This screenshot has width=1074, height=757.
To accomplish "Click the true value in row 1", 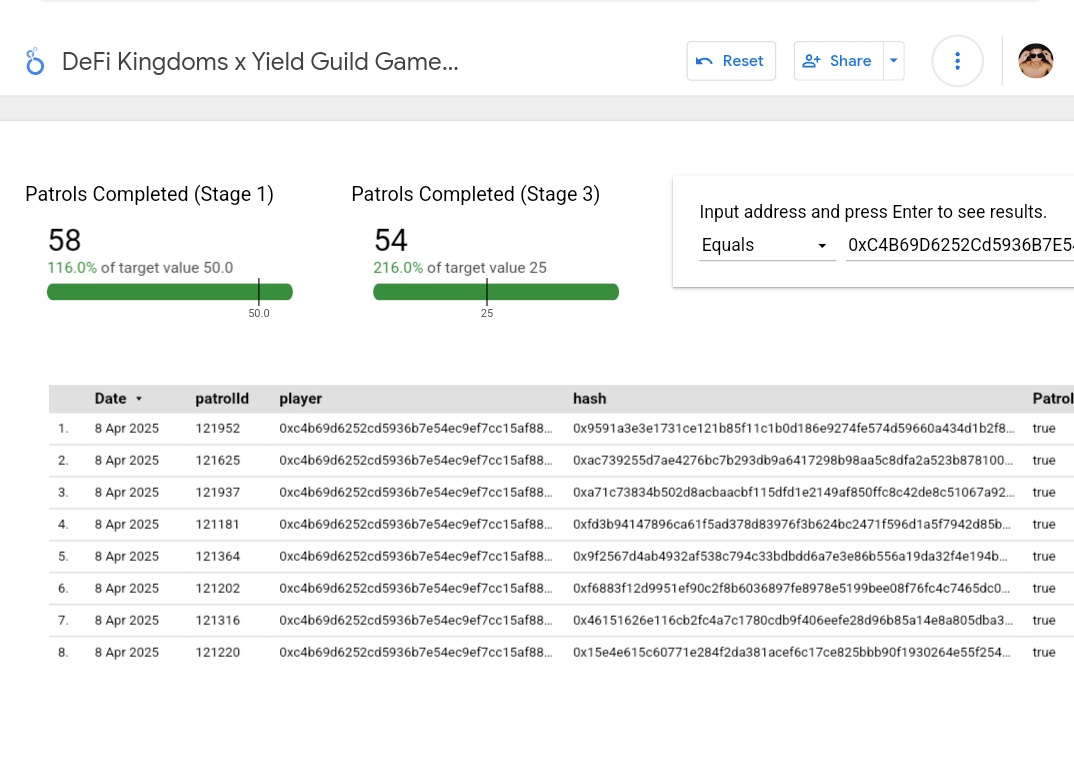I will click(x=1044, y=428).
